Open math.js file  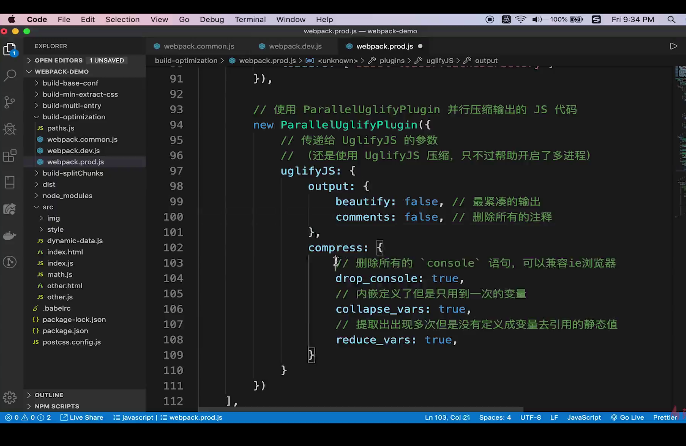(x=85, y=274)
